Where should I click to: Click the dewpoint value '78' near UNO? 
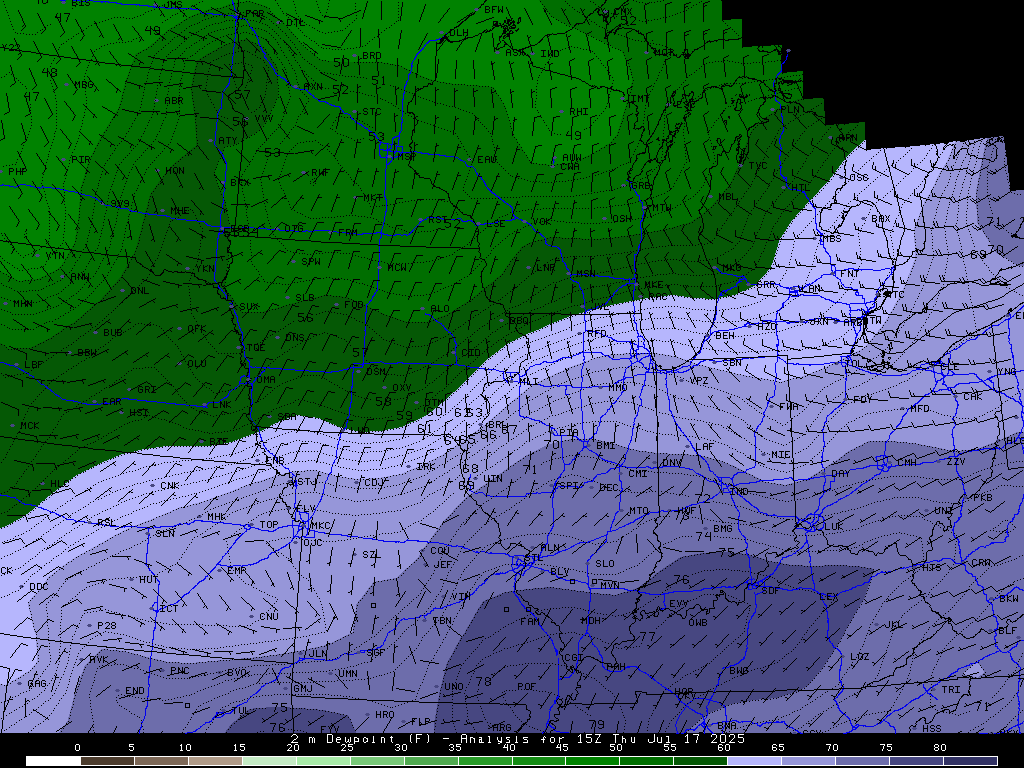[x=483, y=681]
